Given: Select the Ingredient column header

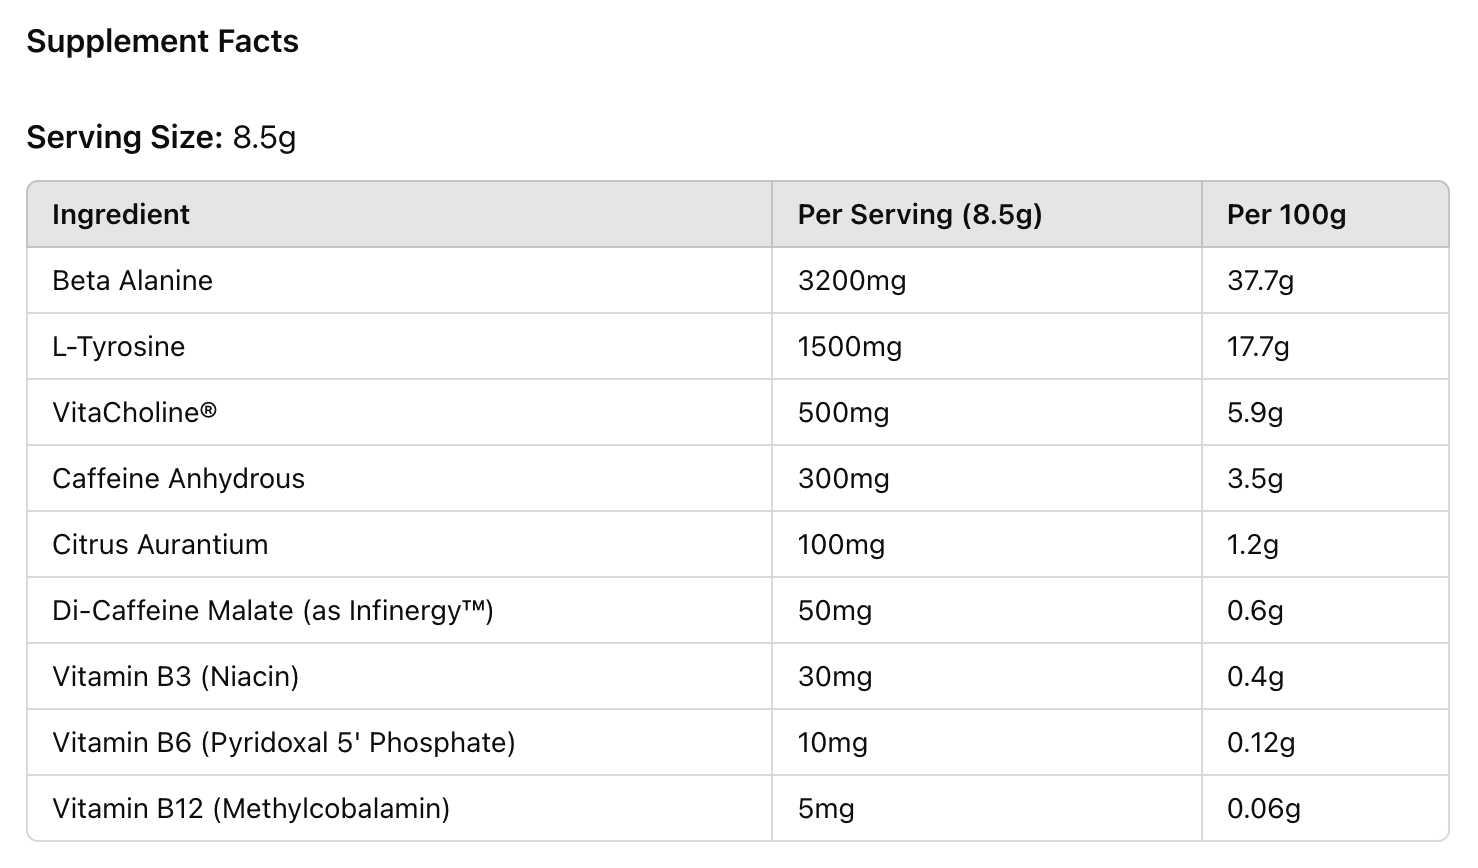Looking at the screenshot, I should (121, 215).
